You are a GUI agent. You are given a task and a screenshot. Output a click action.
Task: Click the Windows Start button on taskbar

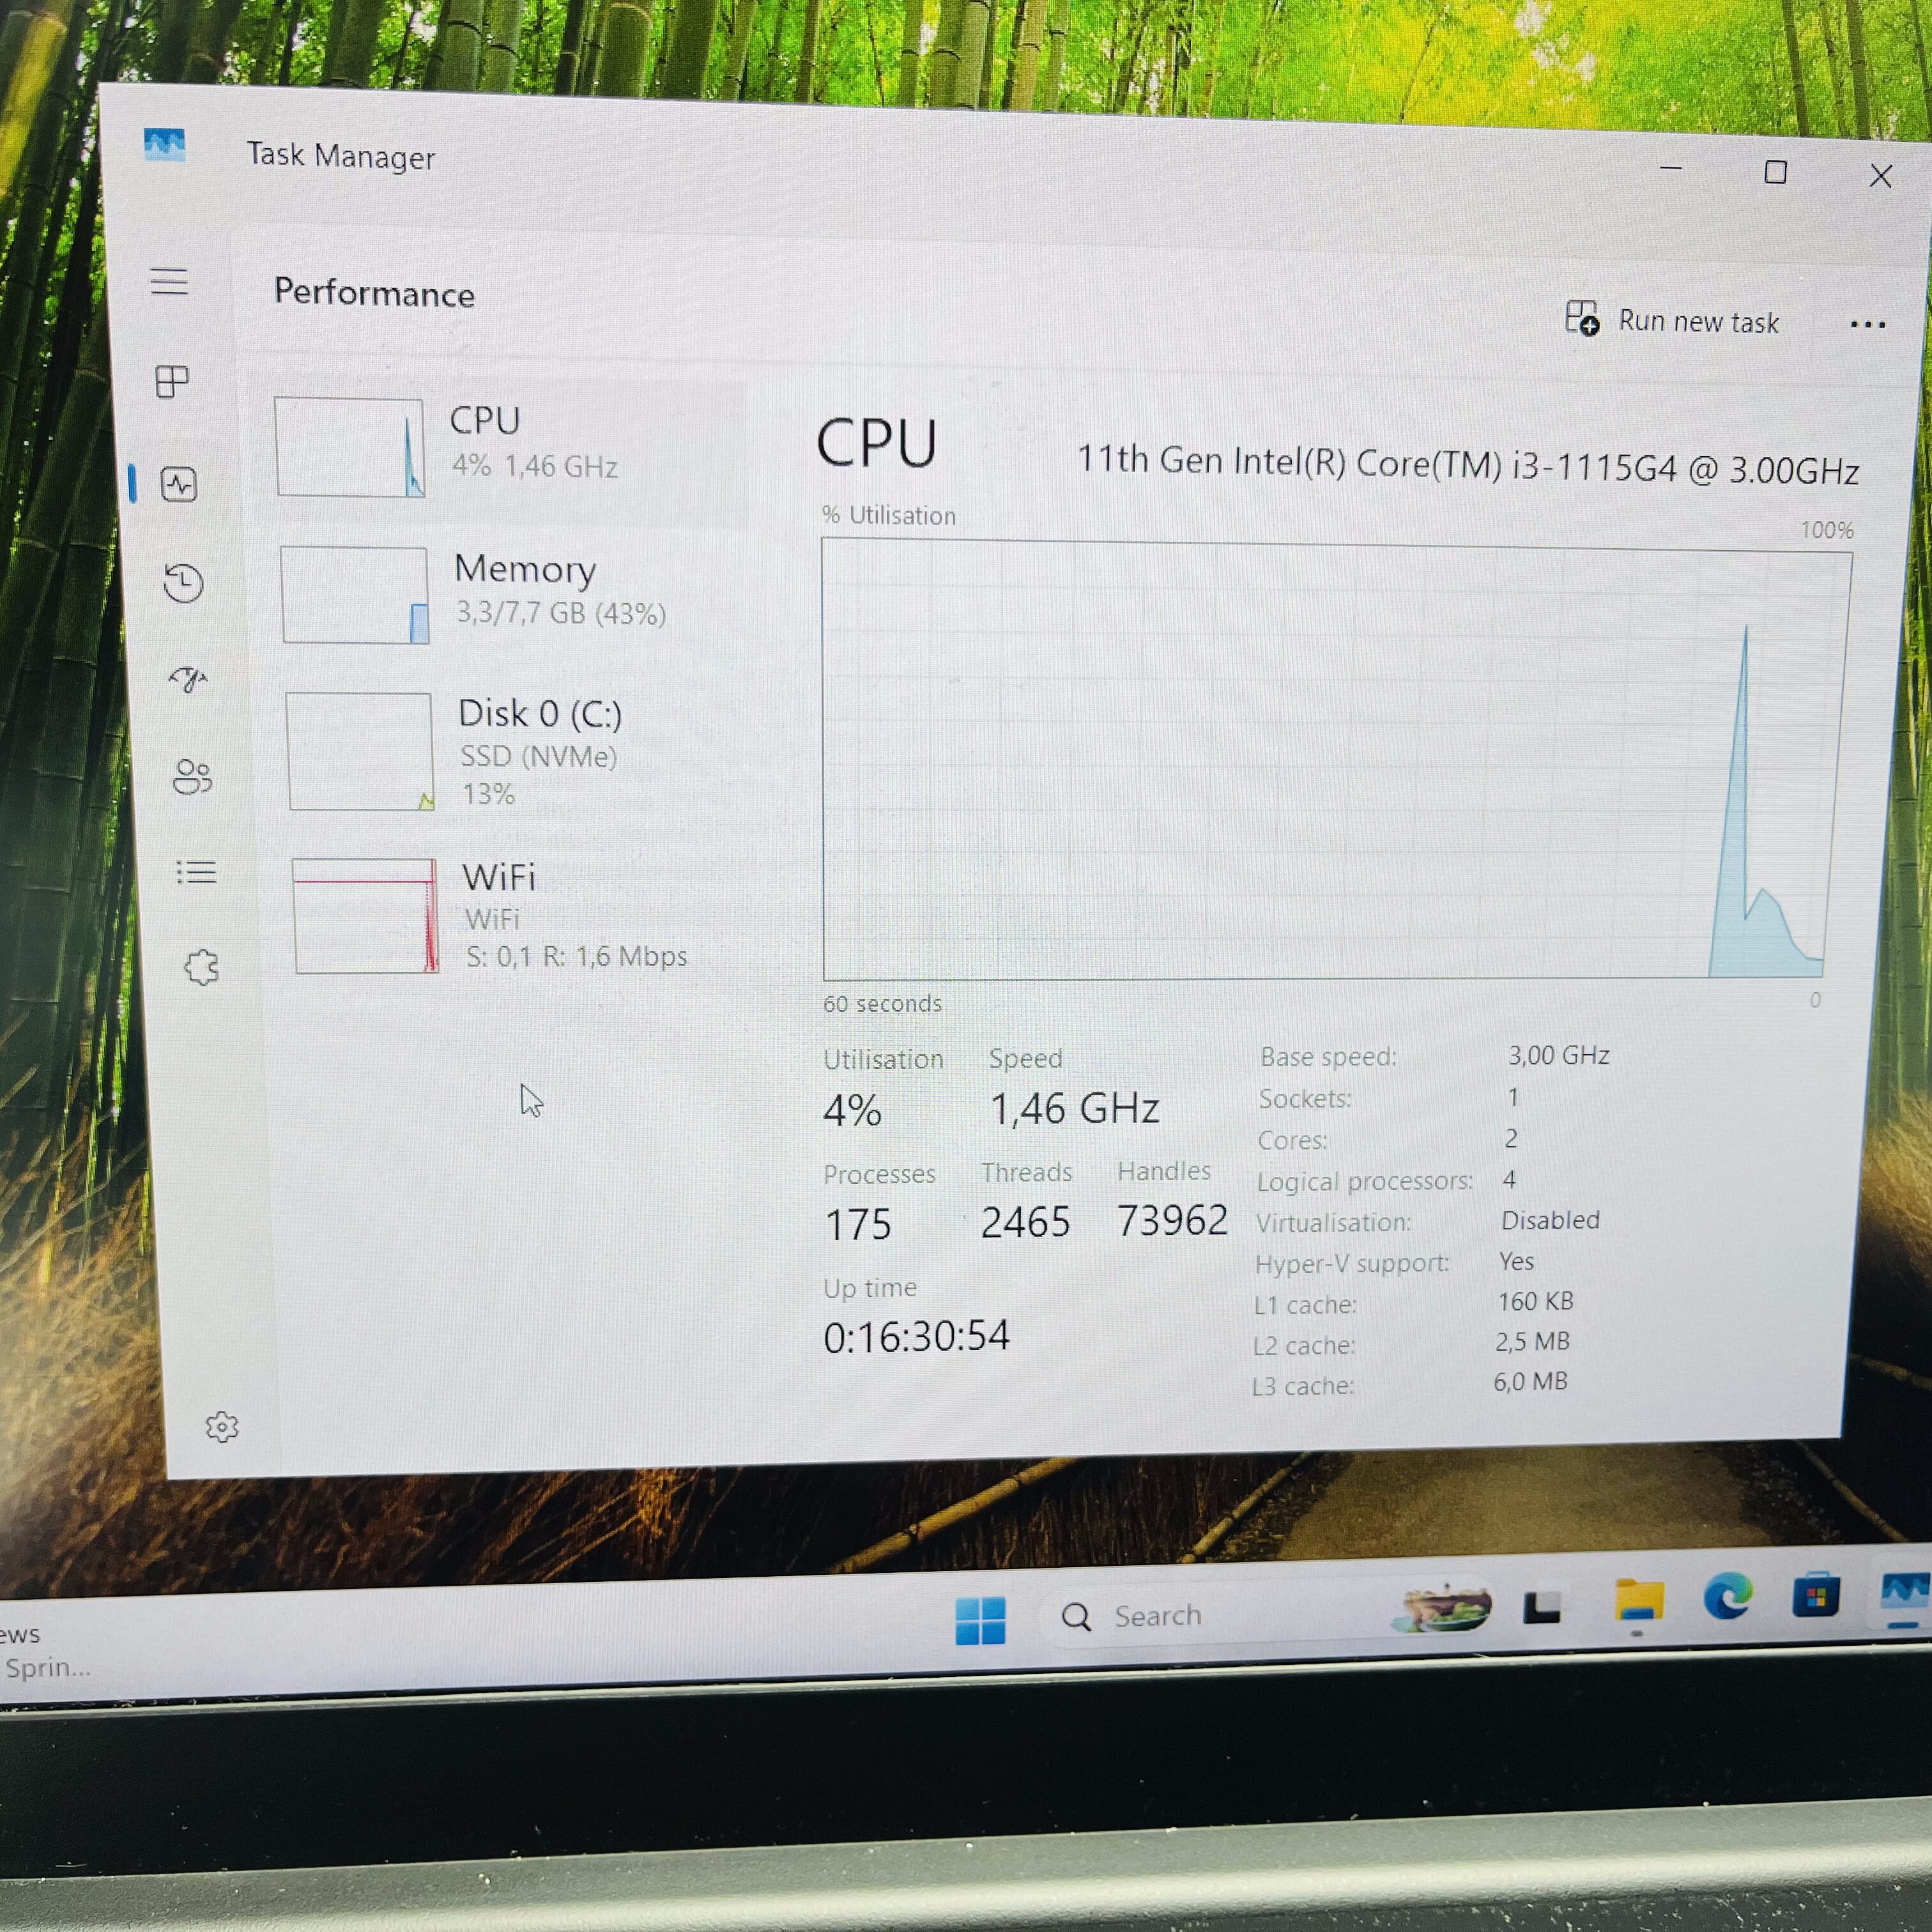coord(980,1620)
